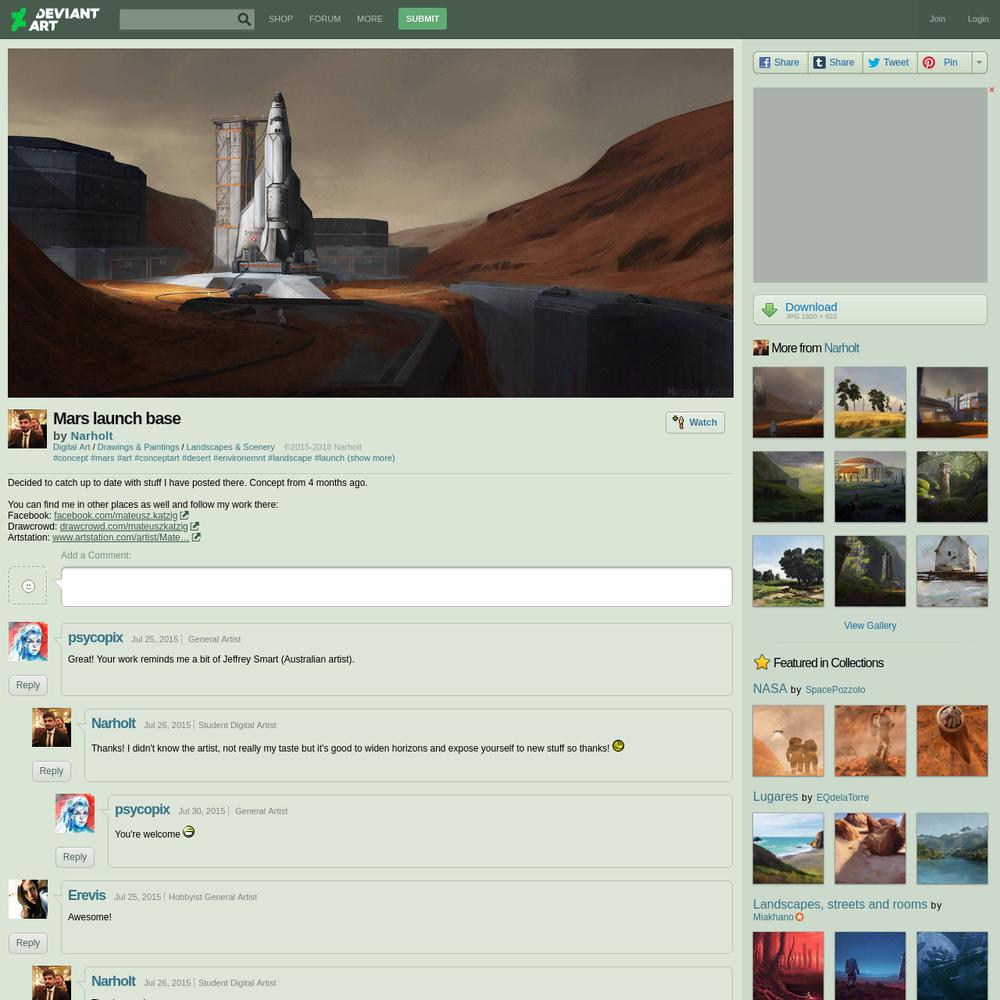Open the white house on stilts thumbnail
Image resolution: width=1000 pixels, height=1000 pixels.
952,571
